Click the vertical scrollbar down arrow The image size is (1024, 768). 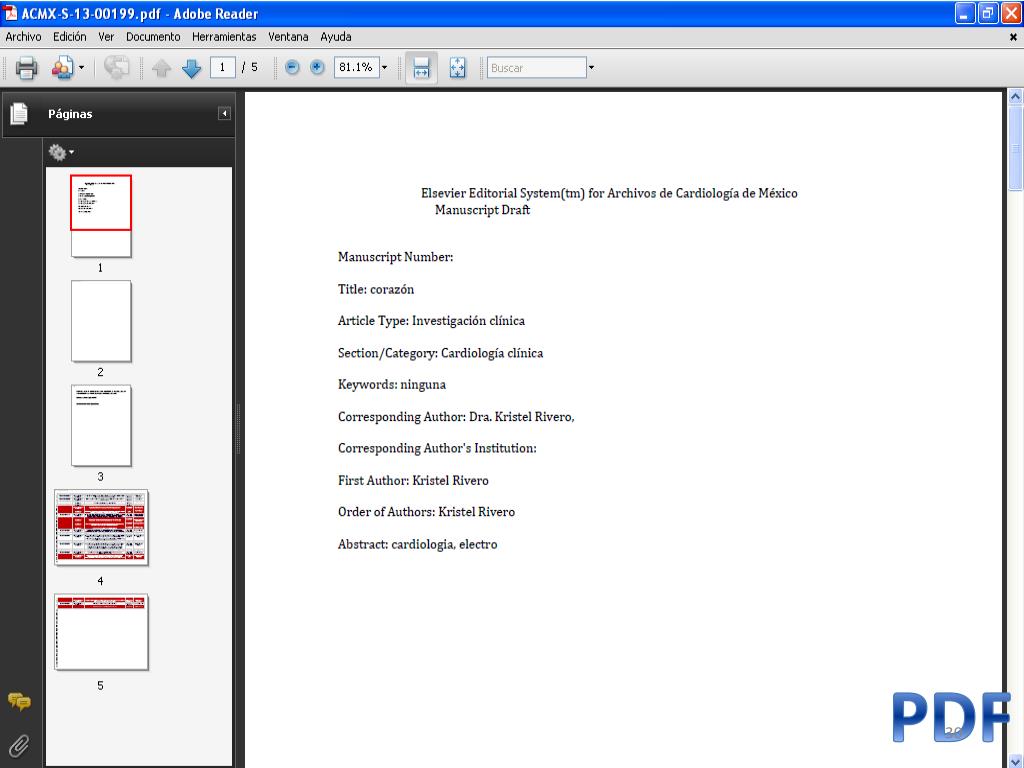(1016, 761)
